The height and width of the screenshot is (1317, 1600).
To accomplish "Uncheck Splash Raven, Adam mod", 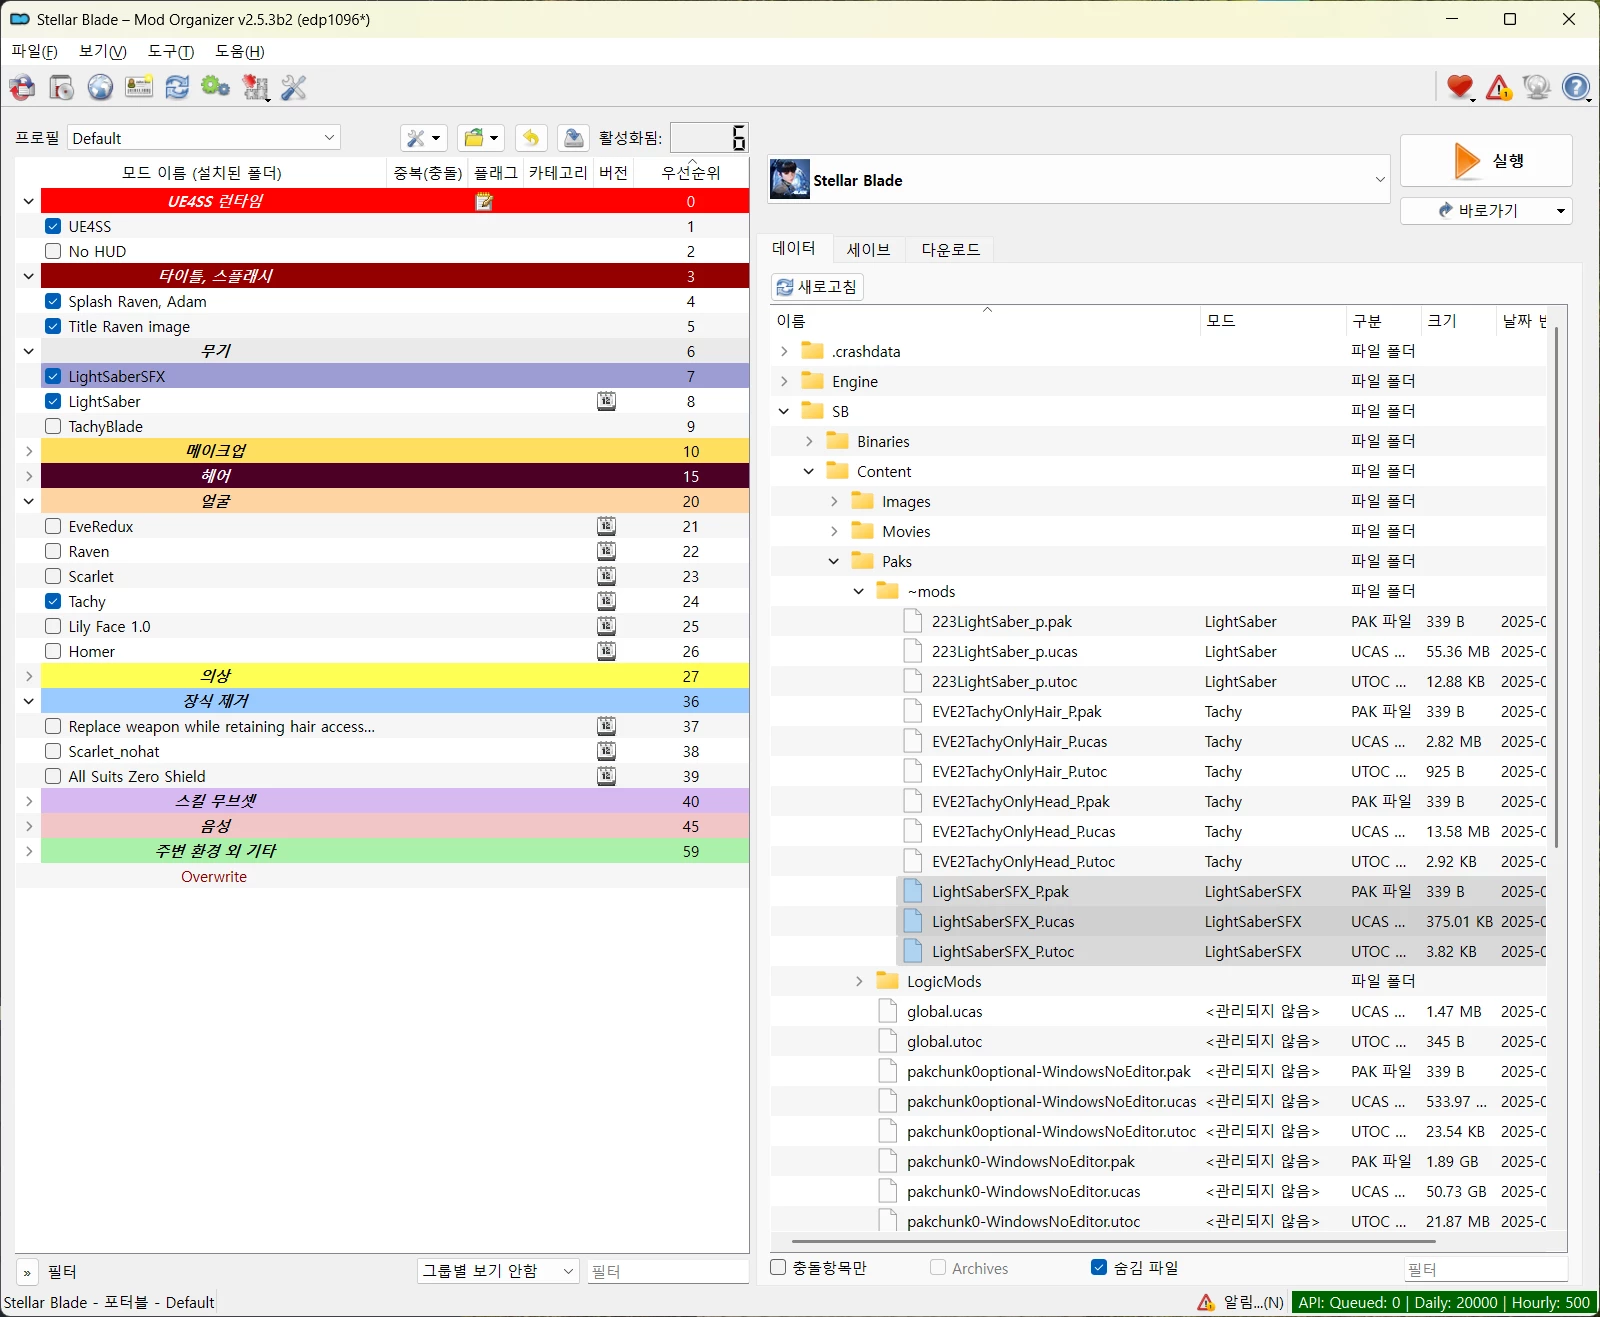I will tap(53, 301).
